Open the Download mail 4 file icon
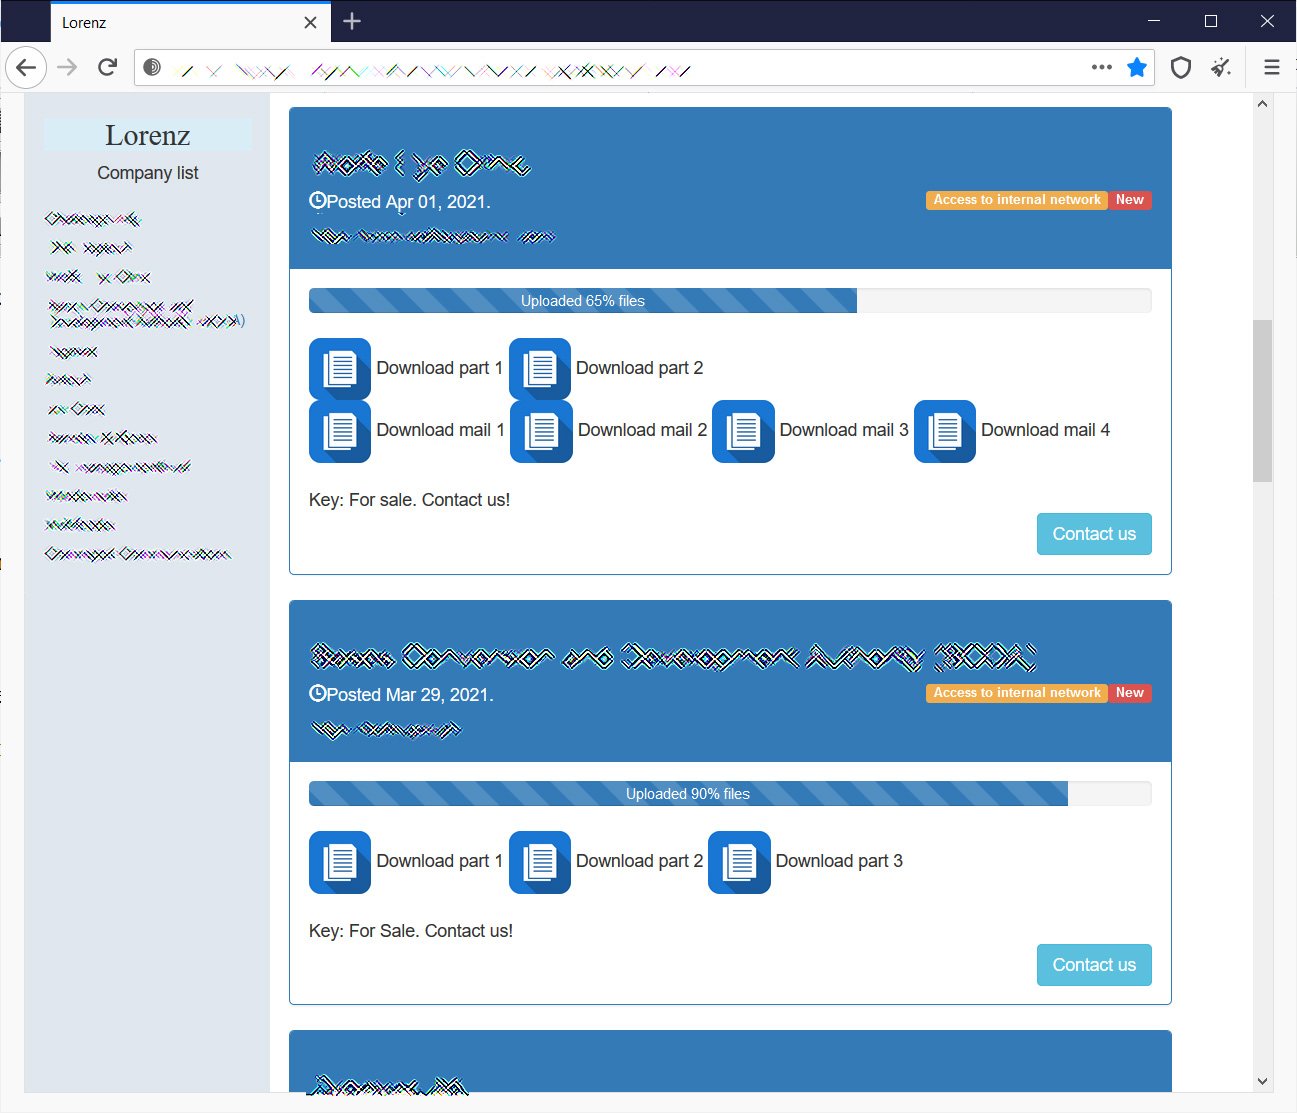The image size is (1297, 1113). pyautogui.click(x=945, y=431)
